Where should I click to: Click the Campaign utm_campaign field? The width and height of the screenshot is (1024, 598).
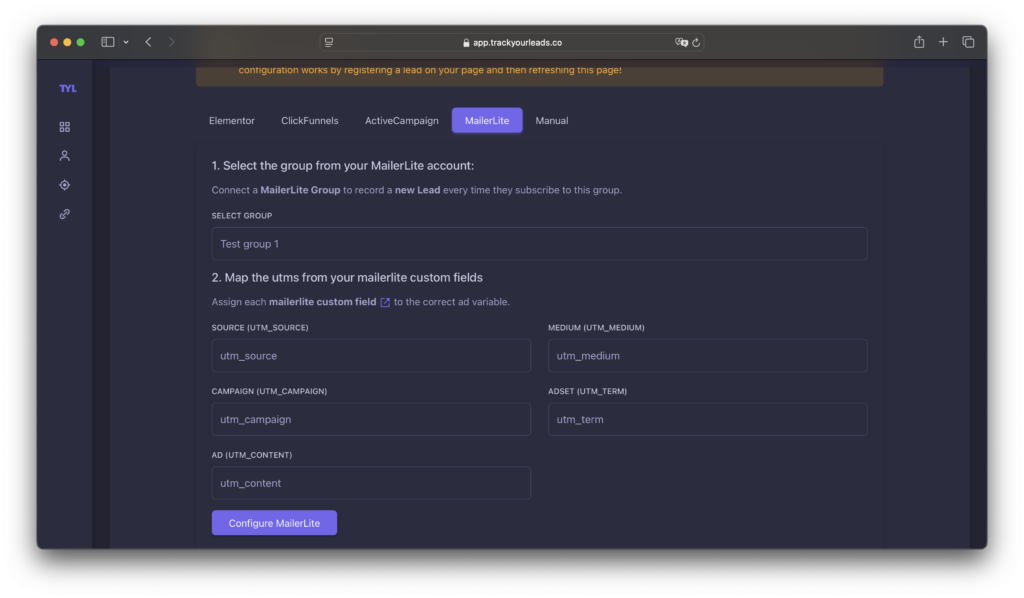371,419
